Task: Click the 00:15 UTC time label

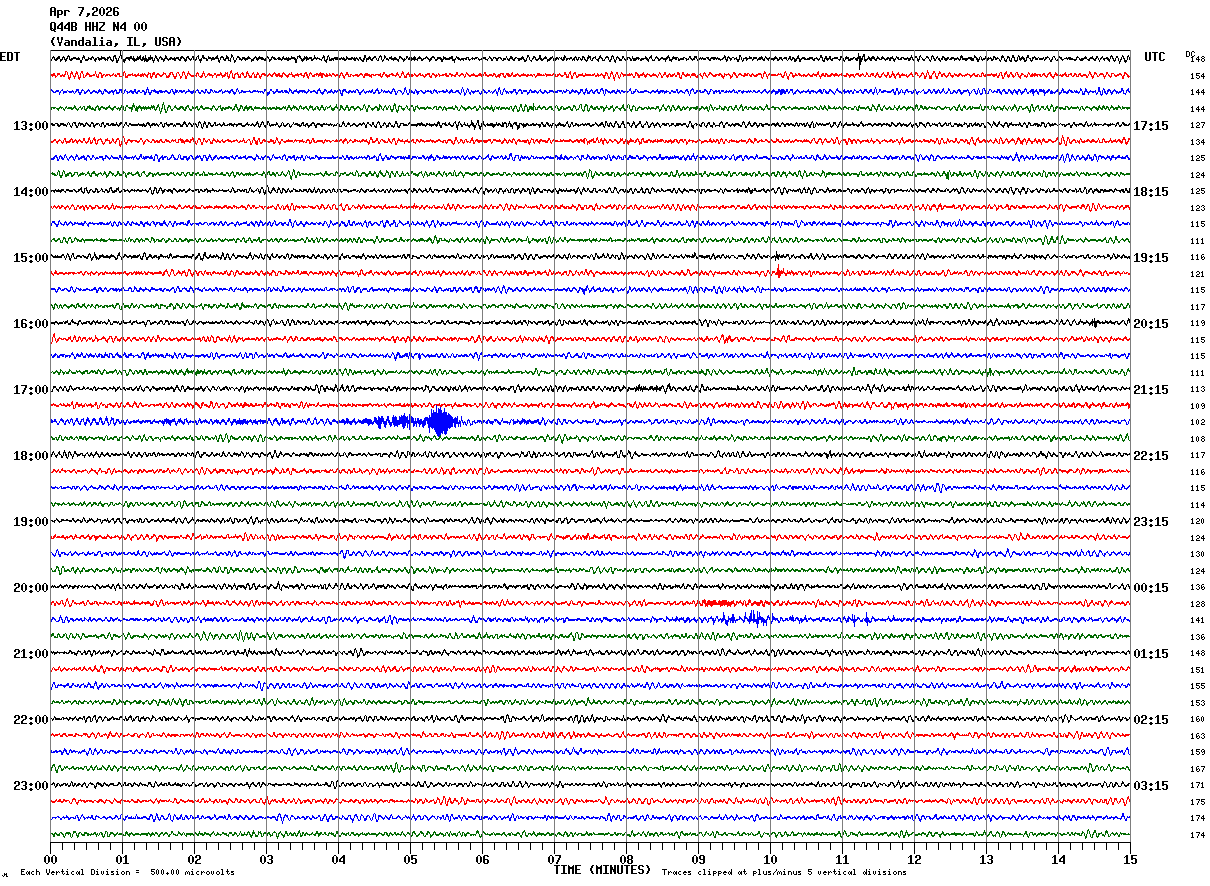Action: tap(1151, 588)
